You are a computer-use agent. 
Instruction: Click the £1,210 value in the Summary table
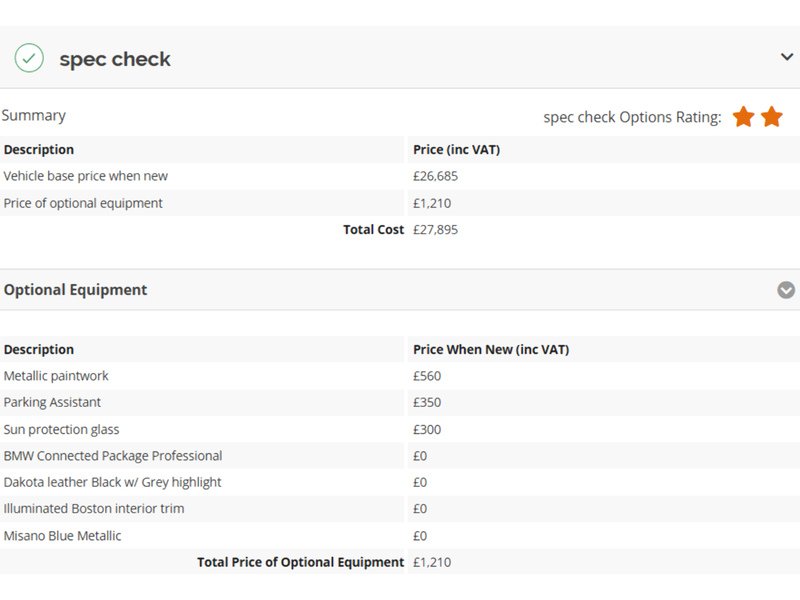pos(432,203)
